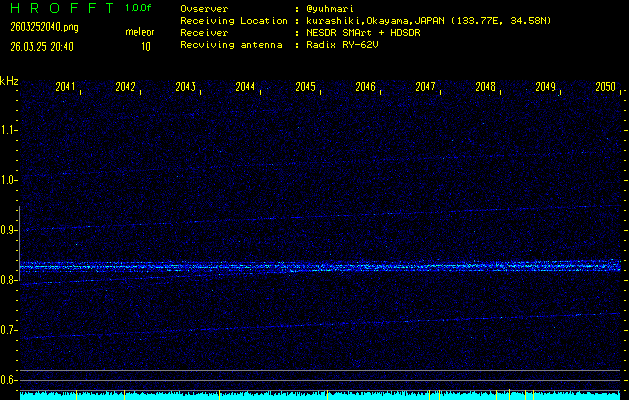Select the 2045 time marker
The width and height of the screenshot is (629, 400).
pos(306,88)
